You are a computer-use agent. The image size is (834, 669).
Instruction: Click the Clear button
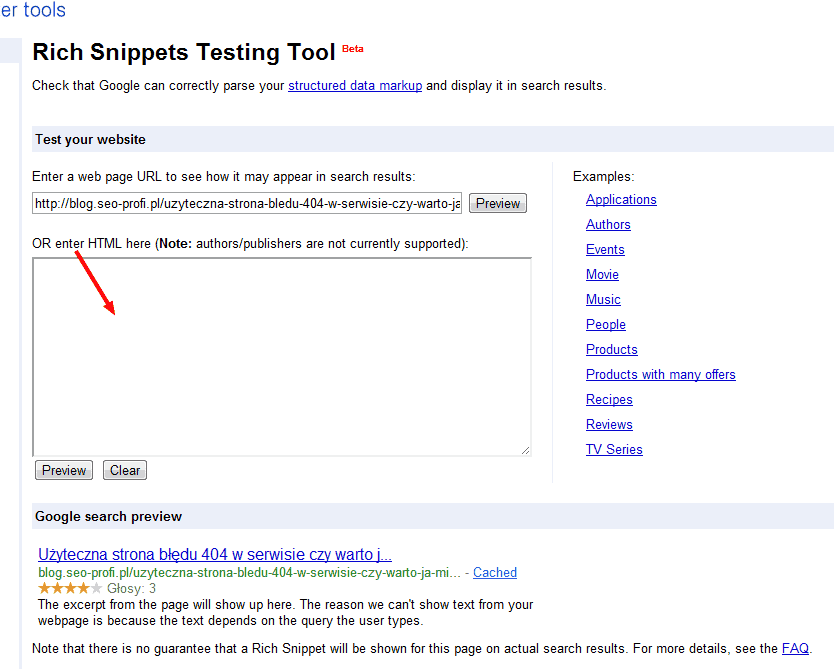(125, 470)
